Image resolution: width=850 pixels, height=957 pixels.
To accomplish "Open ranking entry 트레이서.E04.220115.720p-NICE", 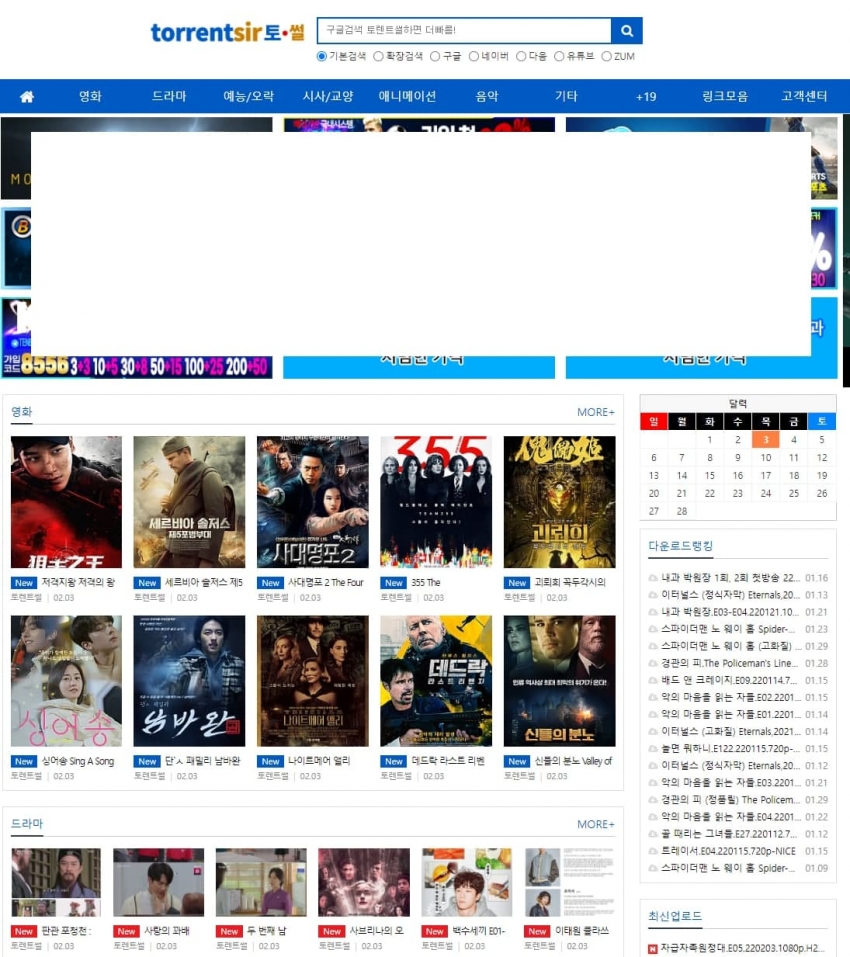I will tap(729, 851).
